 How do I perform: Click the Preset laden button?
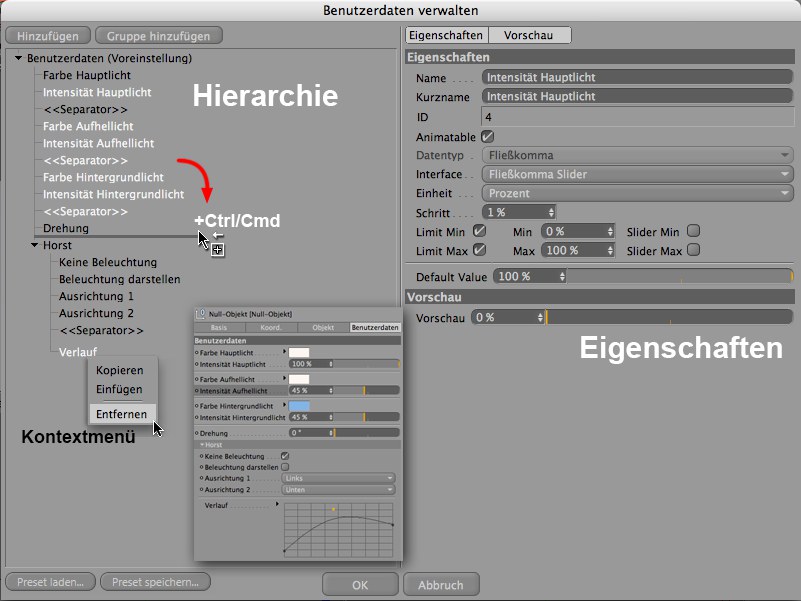tap(51, 581)
